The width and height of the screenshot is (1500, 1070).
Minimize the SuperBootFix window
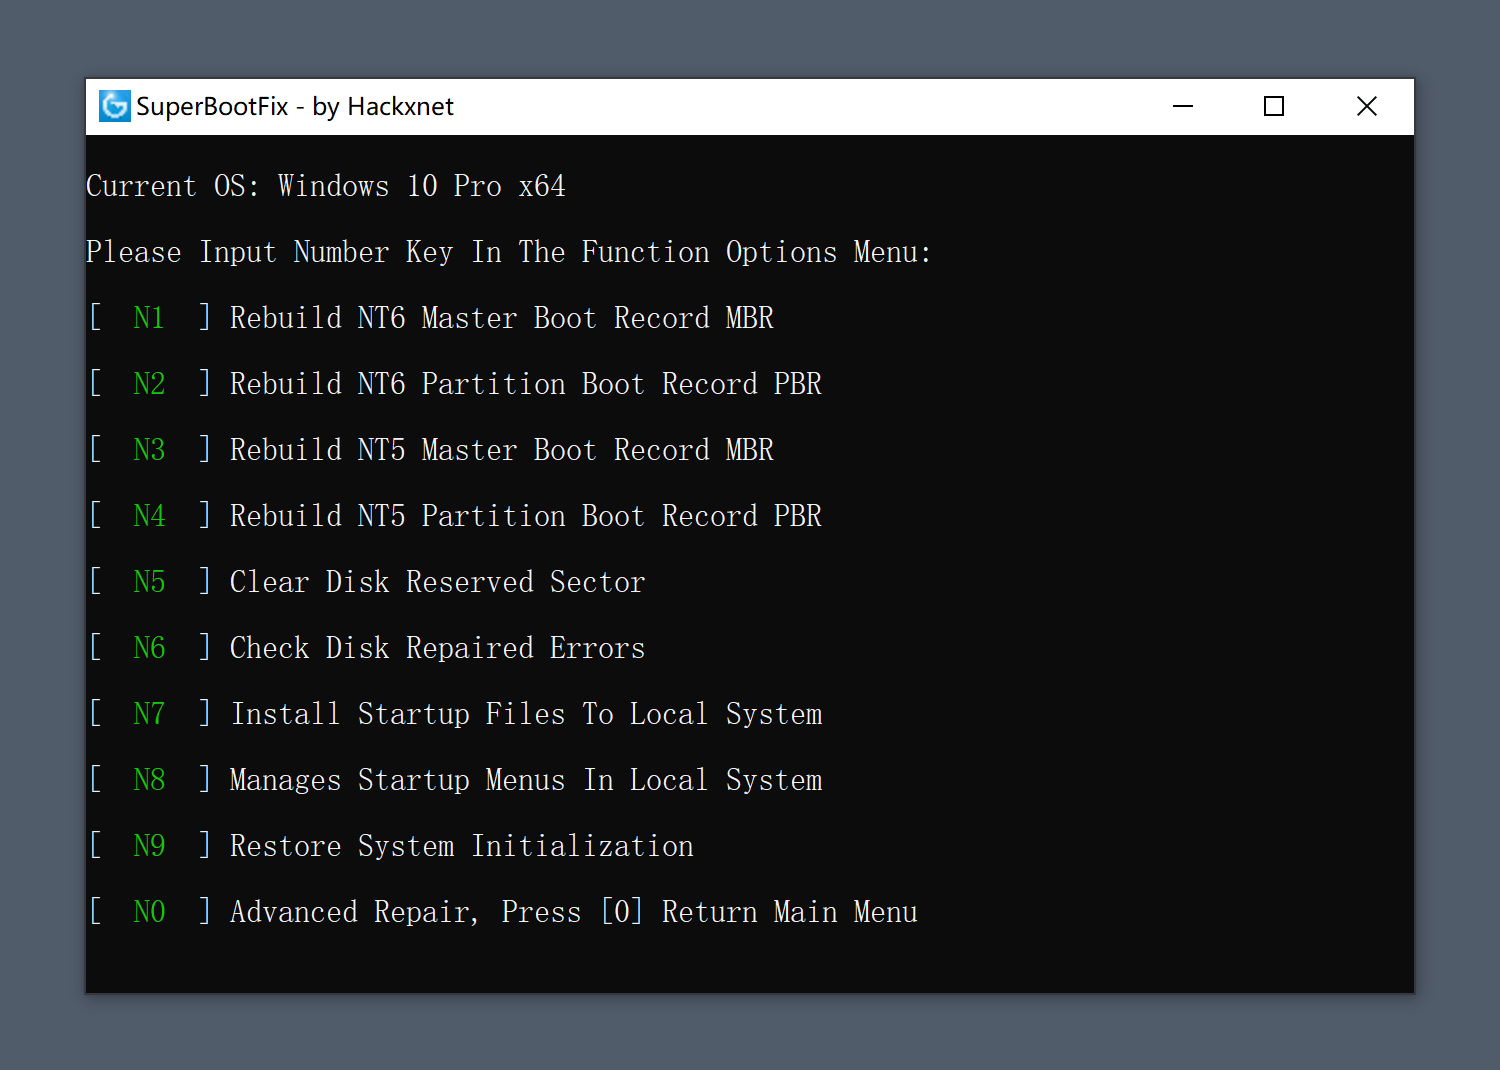click(1183, 106)
